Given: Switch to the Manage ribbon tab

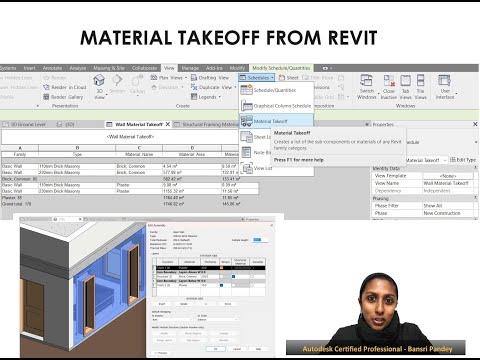Looking at the screenshot, I should point(190,68).
